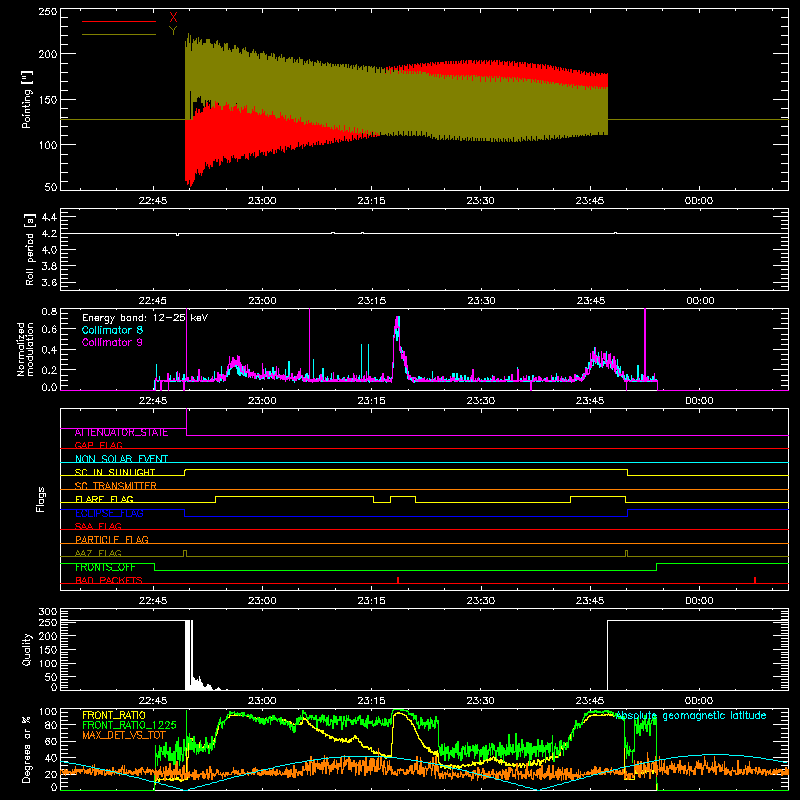This screenshot has height=800, width=800.
Task: Click 23:15 tick label under Pointing plot
Action: pyautogui.click(x=371, y=201)
